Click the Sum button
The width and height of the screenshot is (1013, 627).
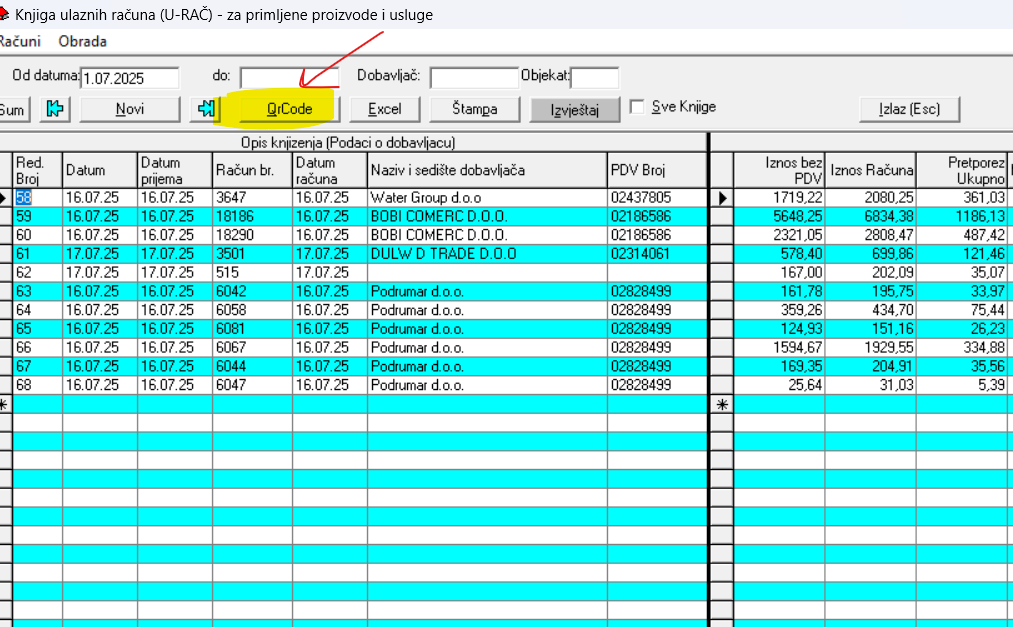(x=13, y=108)
